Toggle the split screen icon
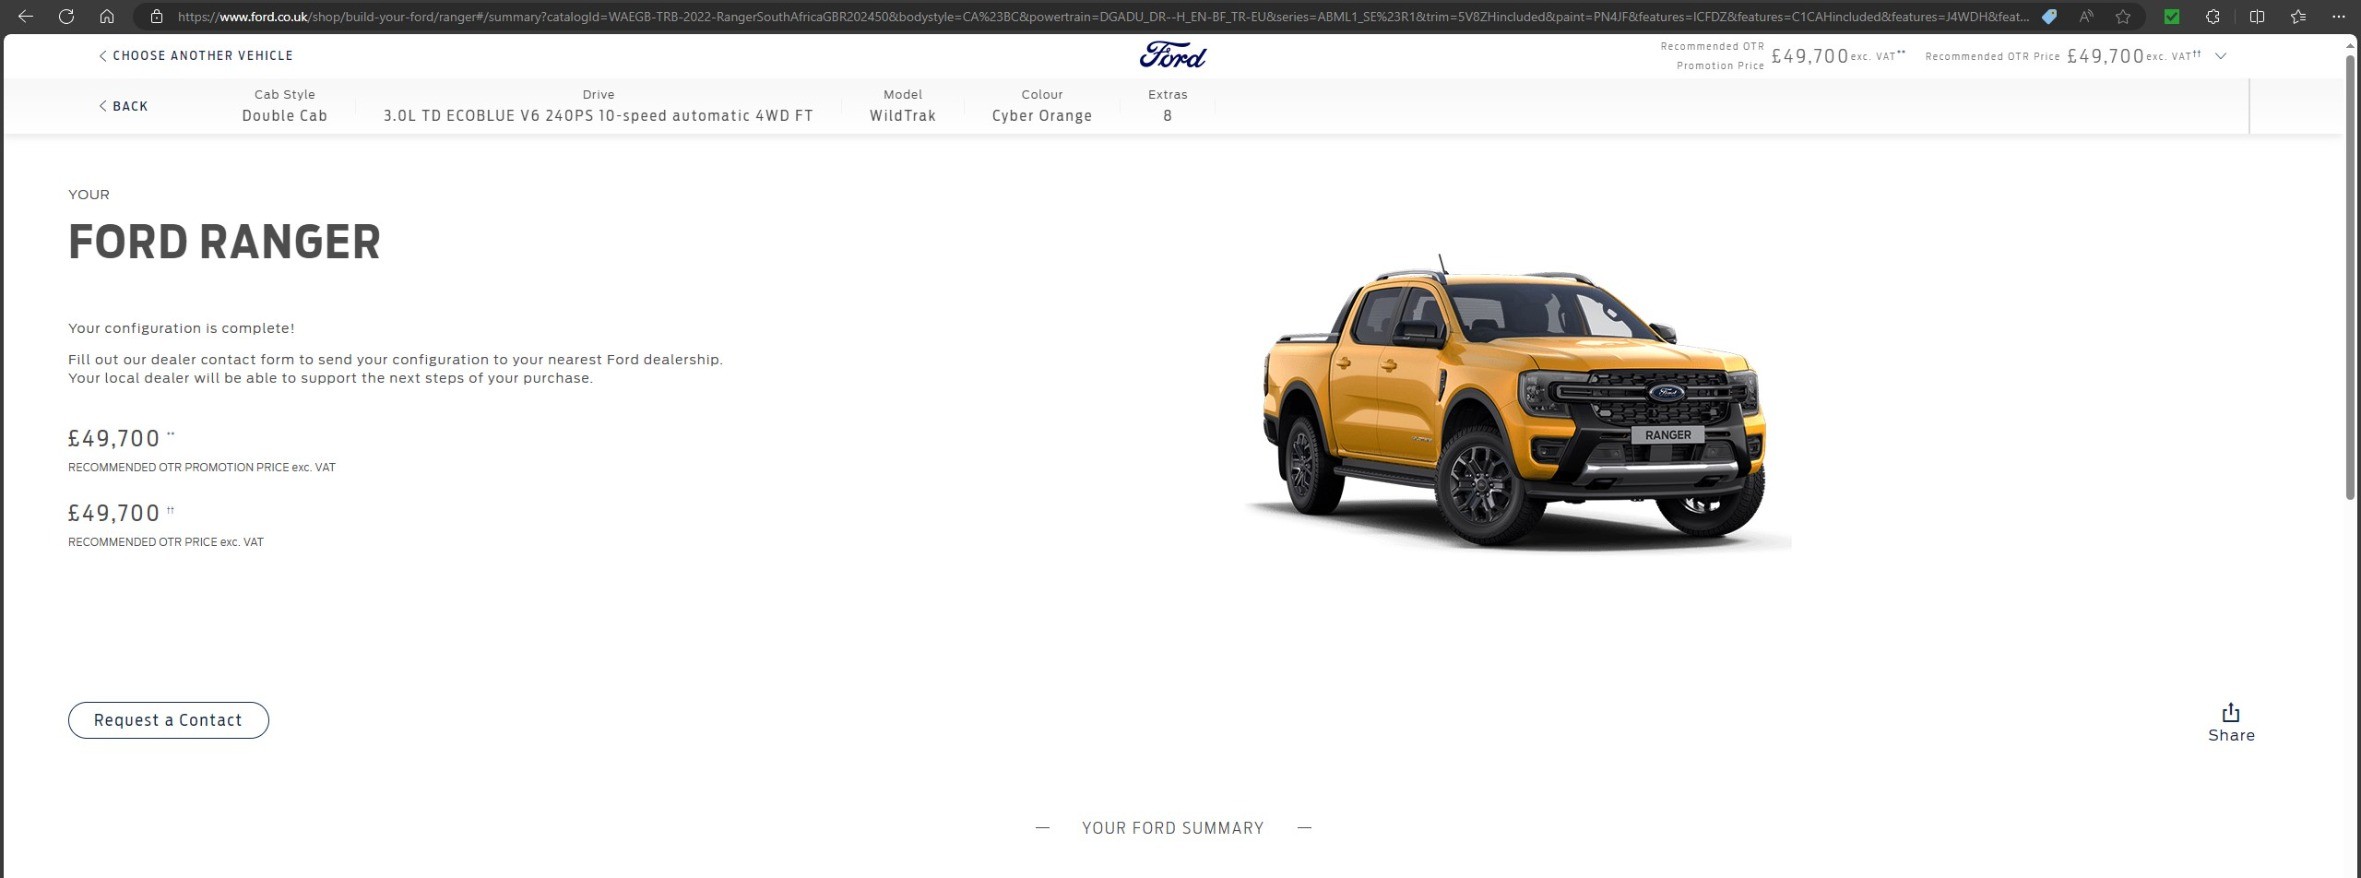 pos(2257,16)
